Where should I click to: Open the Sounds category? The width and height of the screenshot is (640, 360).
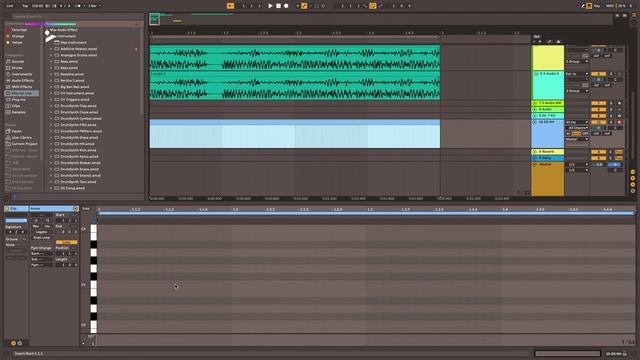click(18, 62)
